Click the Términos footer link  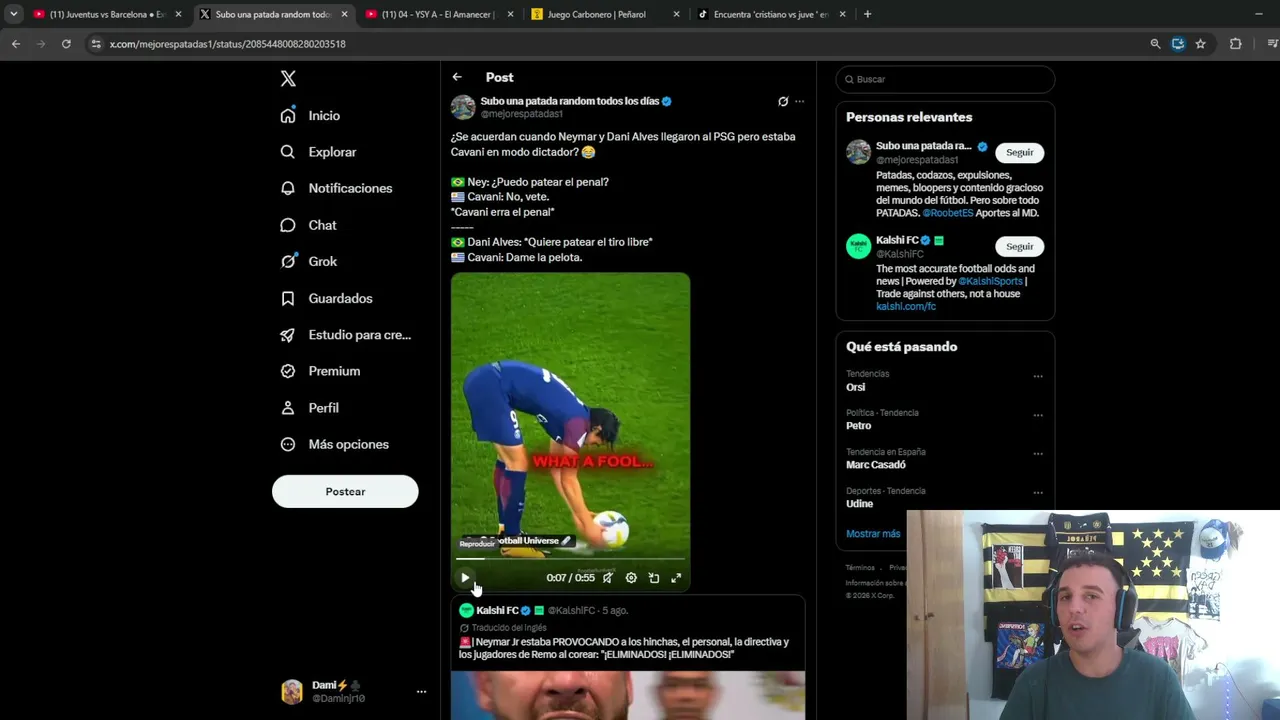coord(860,567)
